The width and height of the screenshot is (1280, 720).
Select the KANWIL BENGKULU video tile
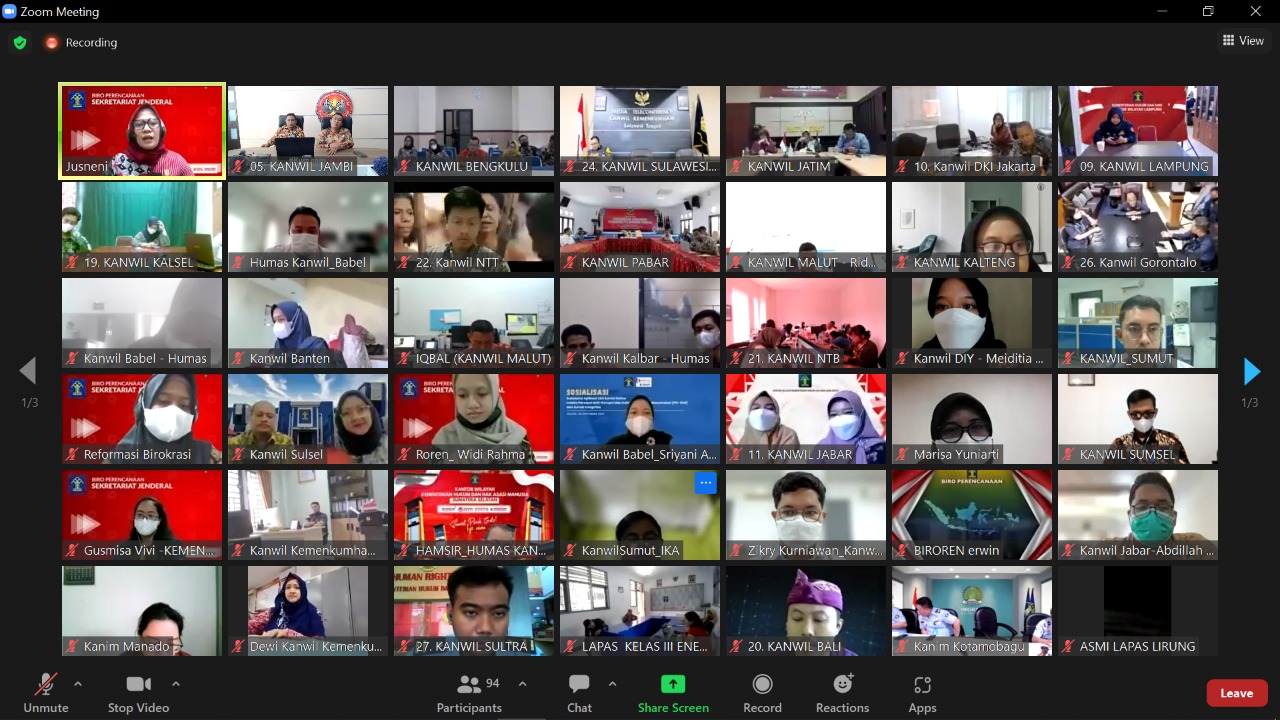coord(474,131)
